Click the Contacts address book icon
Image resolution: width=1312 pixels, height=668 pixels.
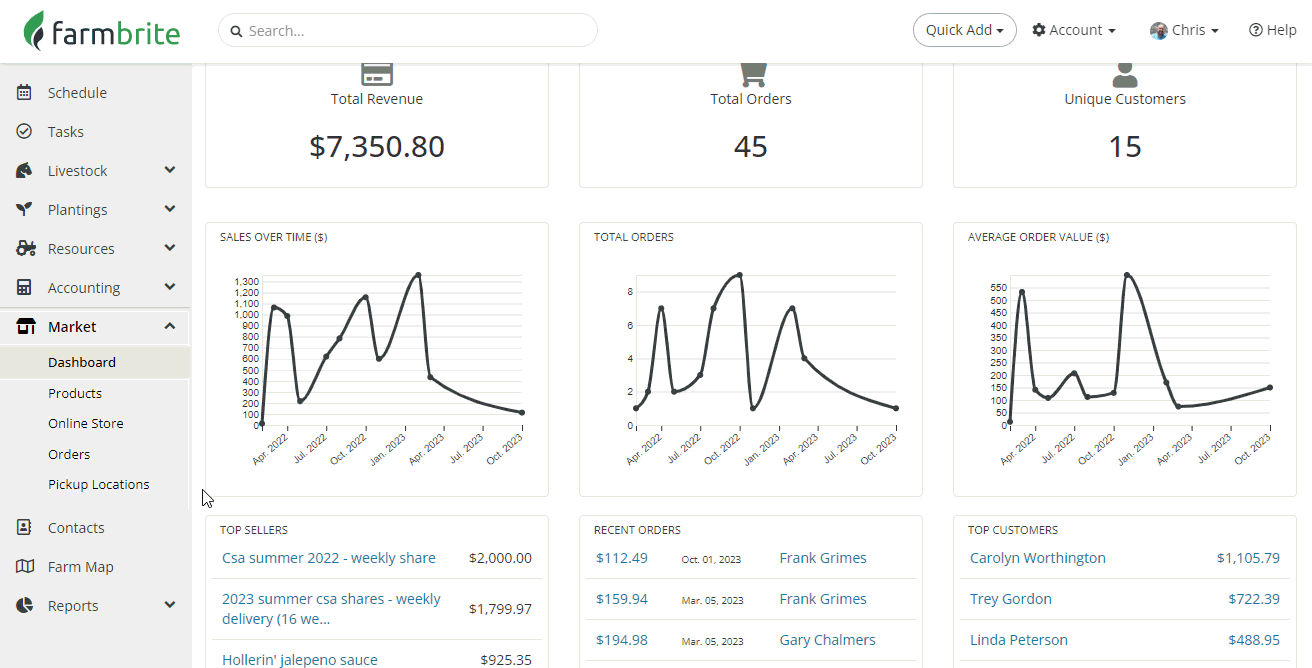pos(24,527)
